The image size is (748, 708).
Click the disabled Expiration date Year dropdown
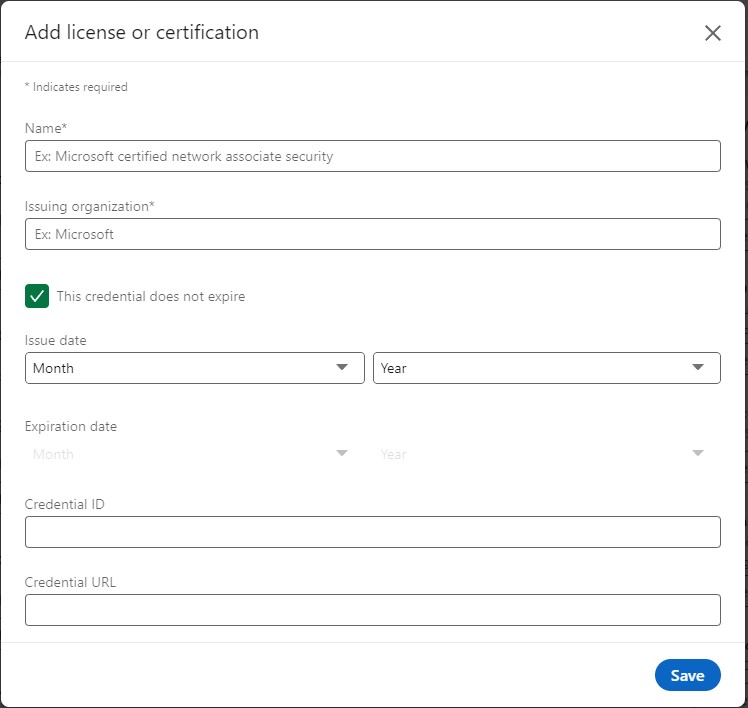click(547, 454)
